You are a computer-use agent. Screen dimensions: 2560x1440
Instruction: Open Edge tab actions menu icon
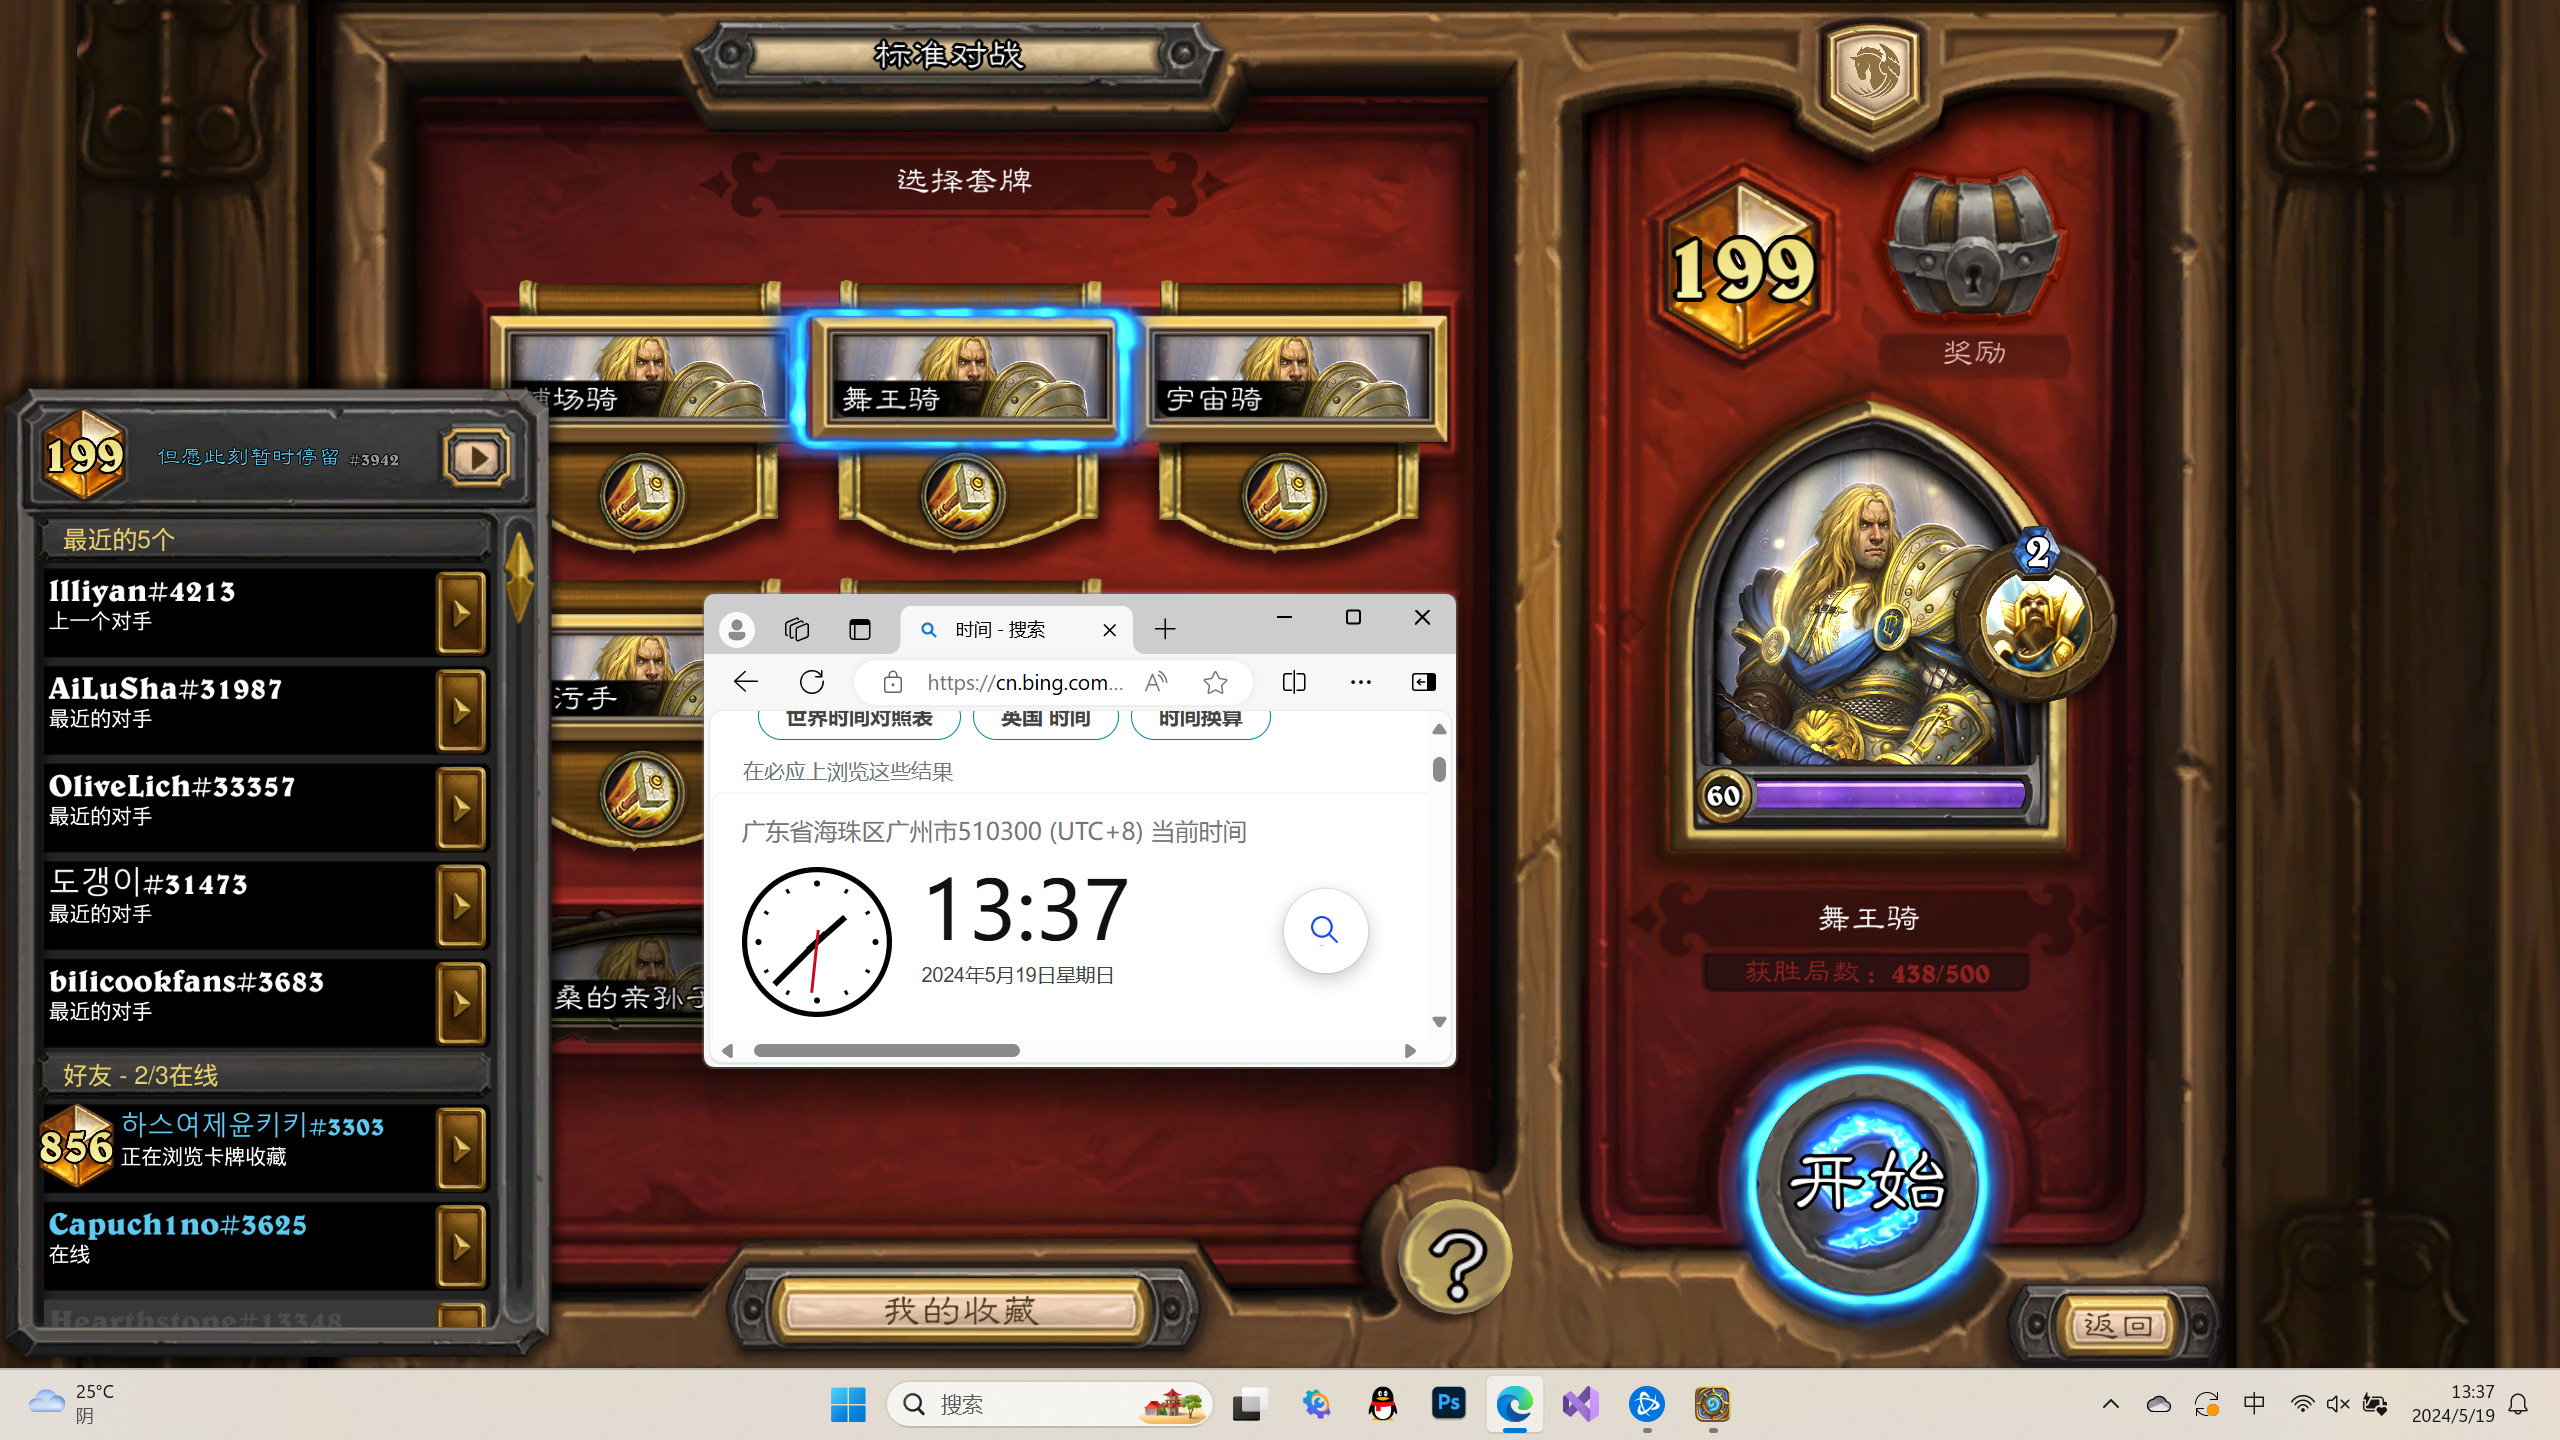[x=860, y=629]
